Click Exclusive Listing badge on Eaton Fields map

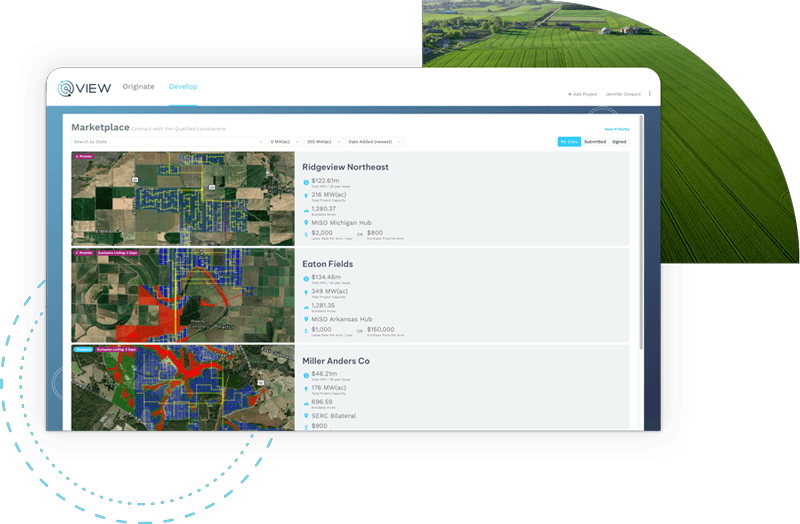117,253
